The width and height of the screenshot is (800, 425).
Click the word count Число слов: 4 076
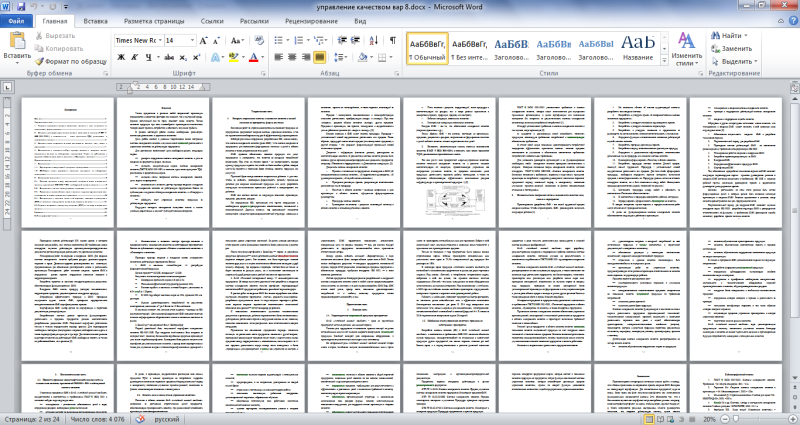[x=97, y=419]
